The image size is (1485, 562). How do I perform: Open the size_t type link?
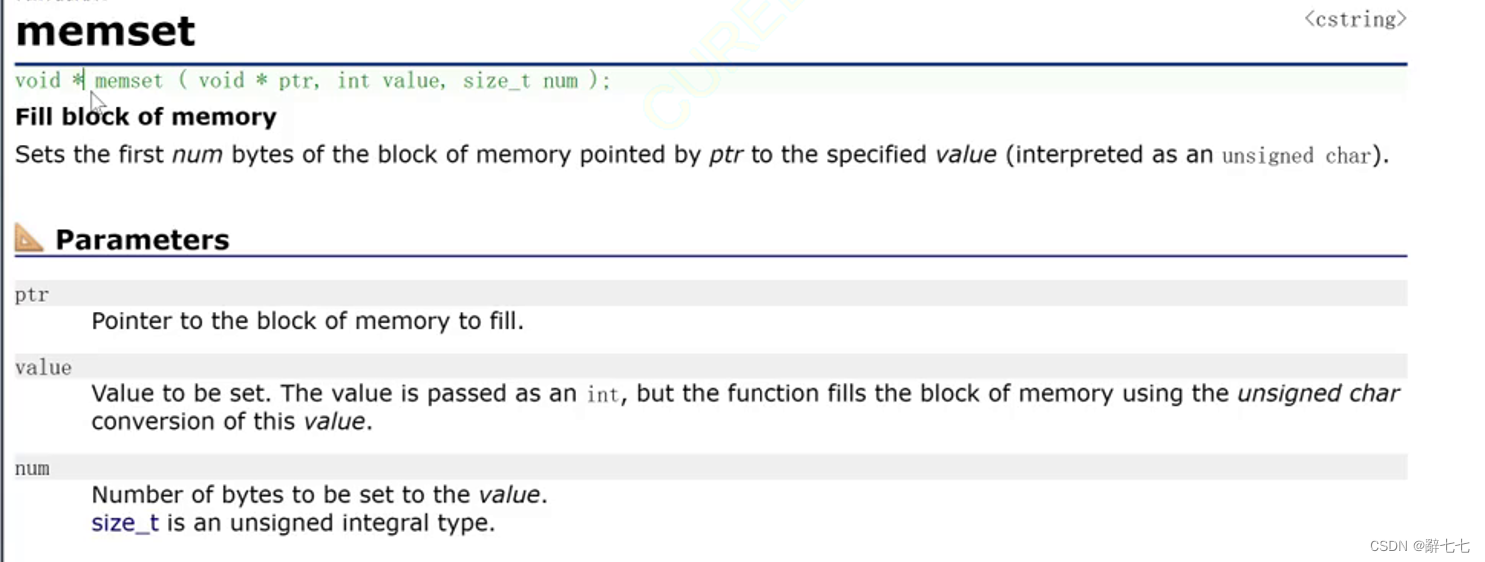point(125,523)
